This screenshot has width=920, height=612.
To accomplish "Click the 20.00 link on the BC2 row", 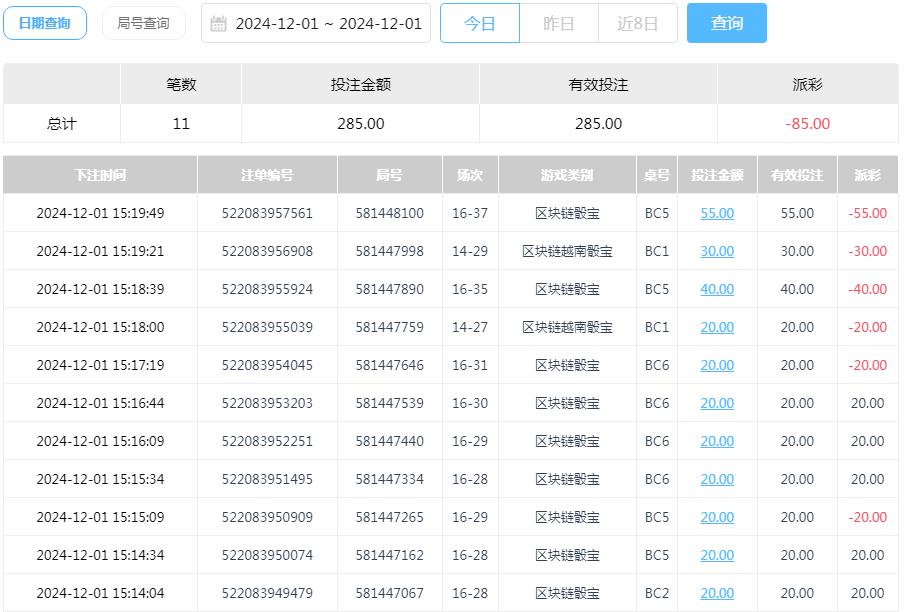I will (x=716, y=593).
